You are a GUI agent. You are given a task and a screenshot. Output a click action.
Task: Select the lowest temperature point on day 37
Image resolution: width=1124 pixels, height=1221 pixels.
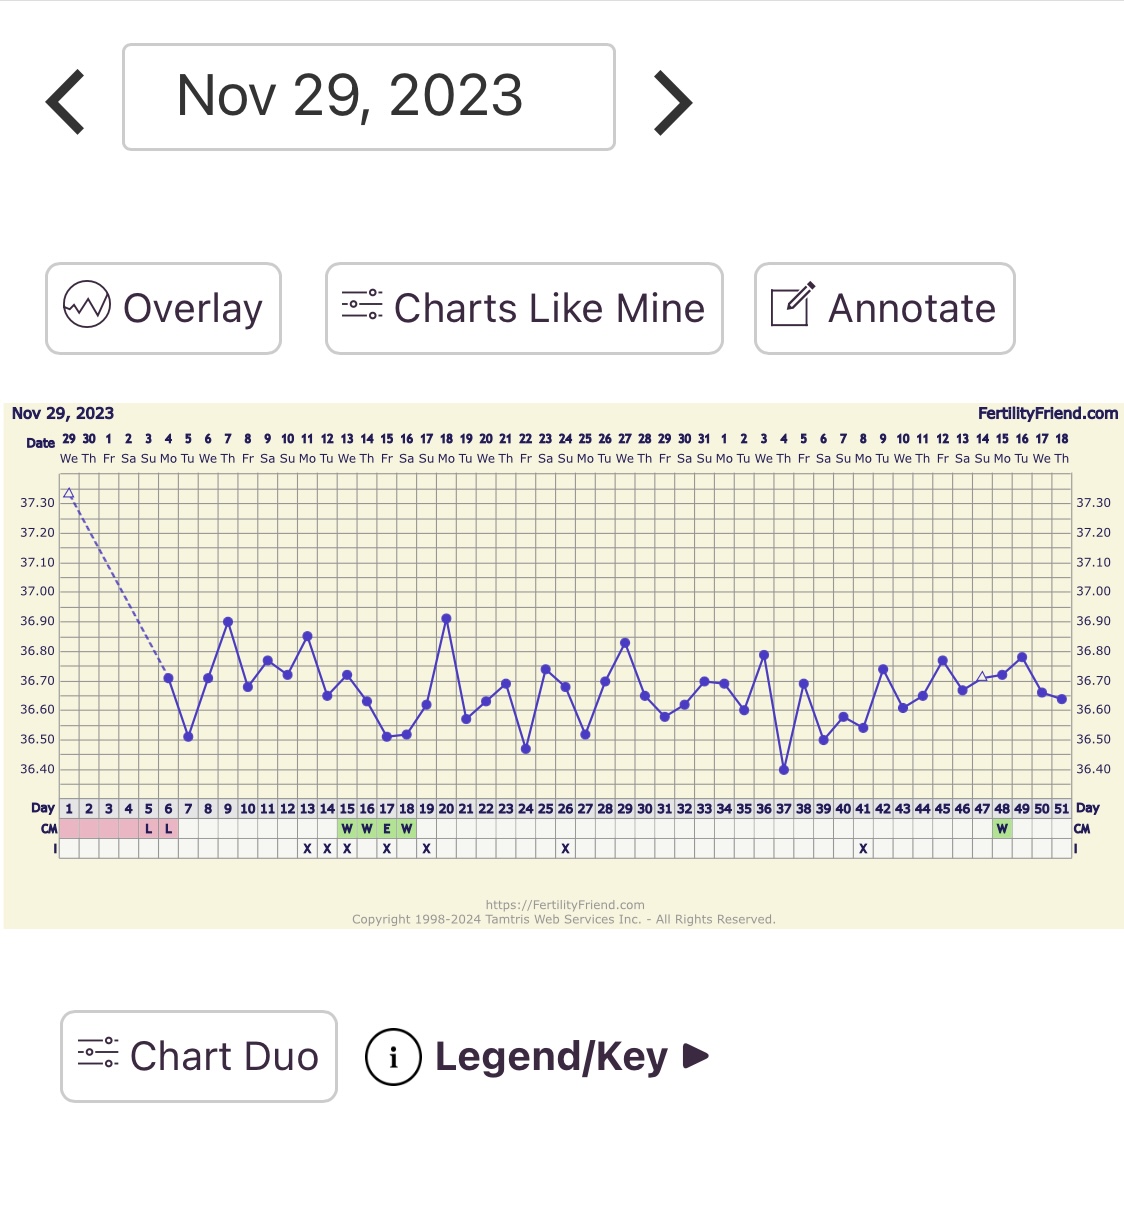click(784, 770)
